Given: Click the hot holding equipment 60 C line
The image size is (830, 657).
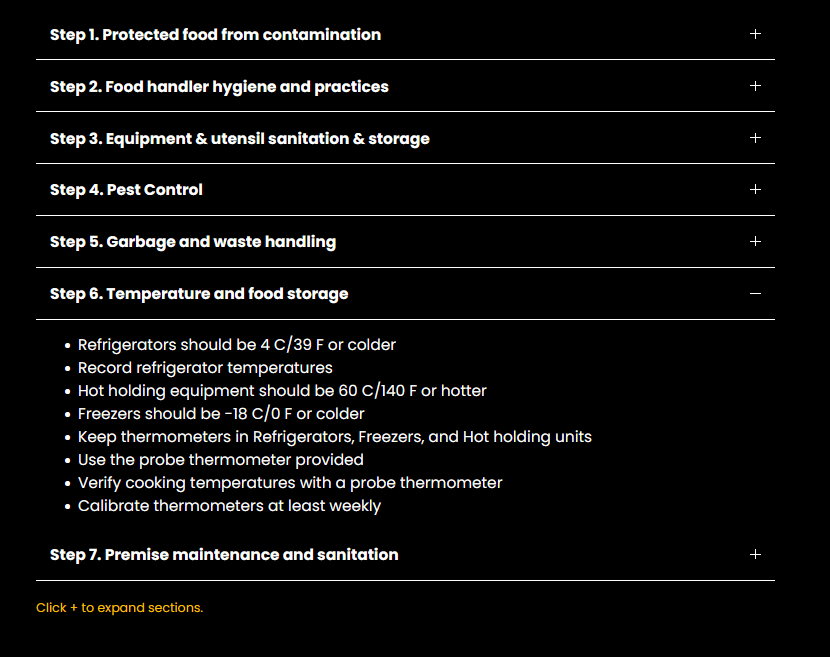Looking at the screenshot, I should point(282,391).
